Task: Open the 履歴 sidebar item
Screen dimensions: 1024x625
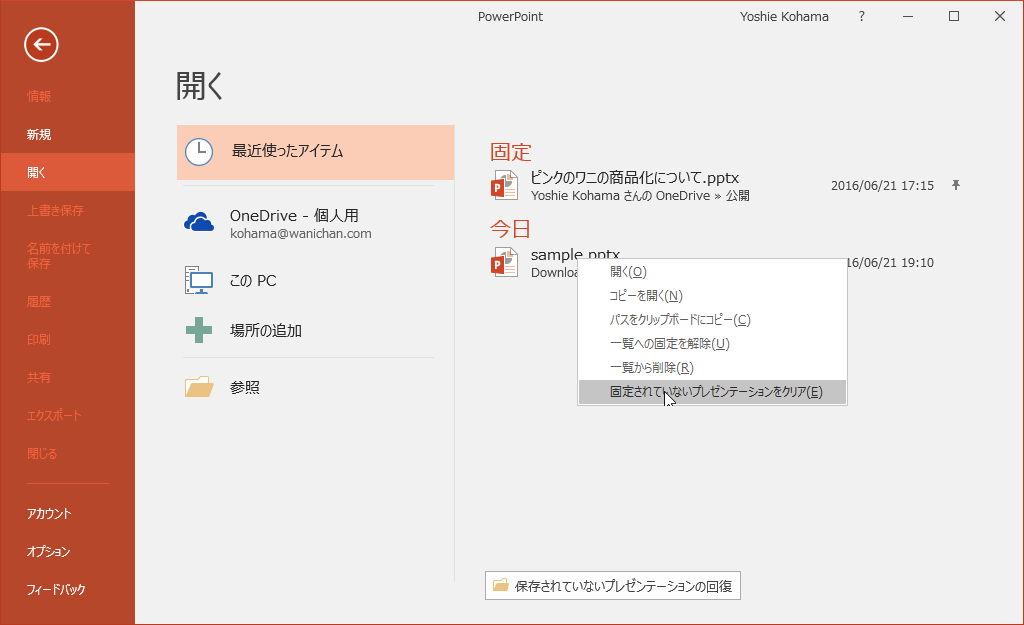Action: pos(68,302)
